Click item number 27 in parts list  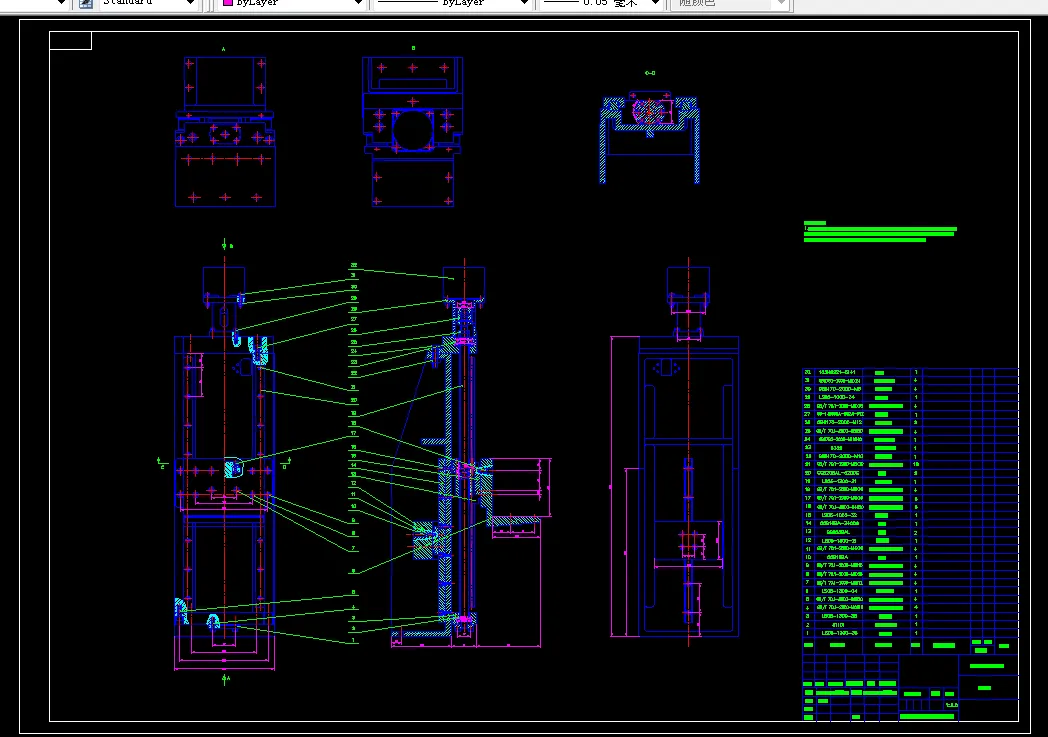[x=807, y=414]
